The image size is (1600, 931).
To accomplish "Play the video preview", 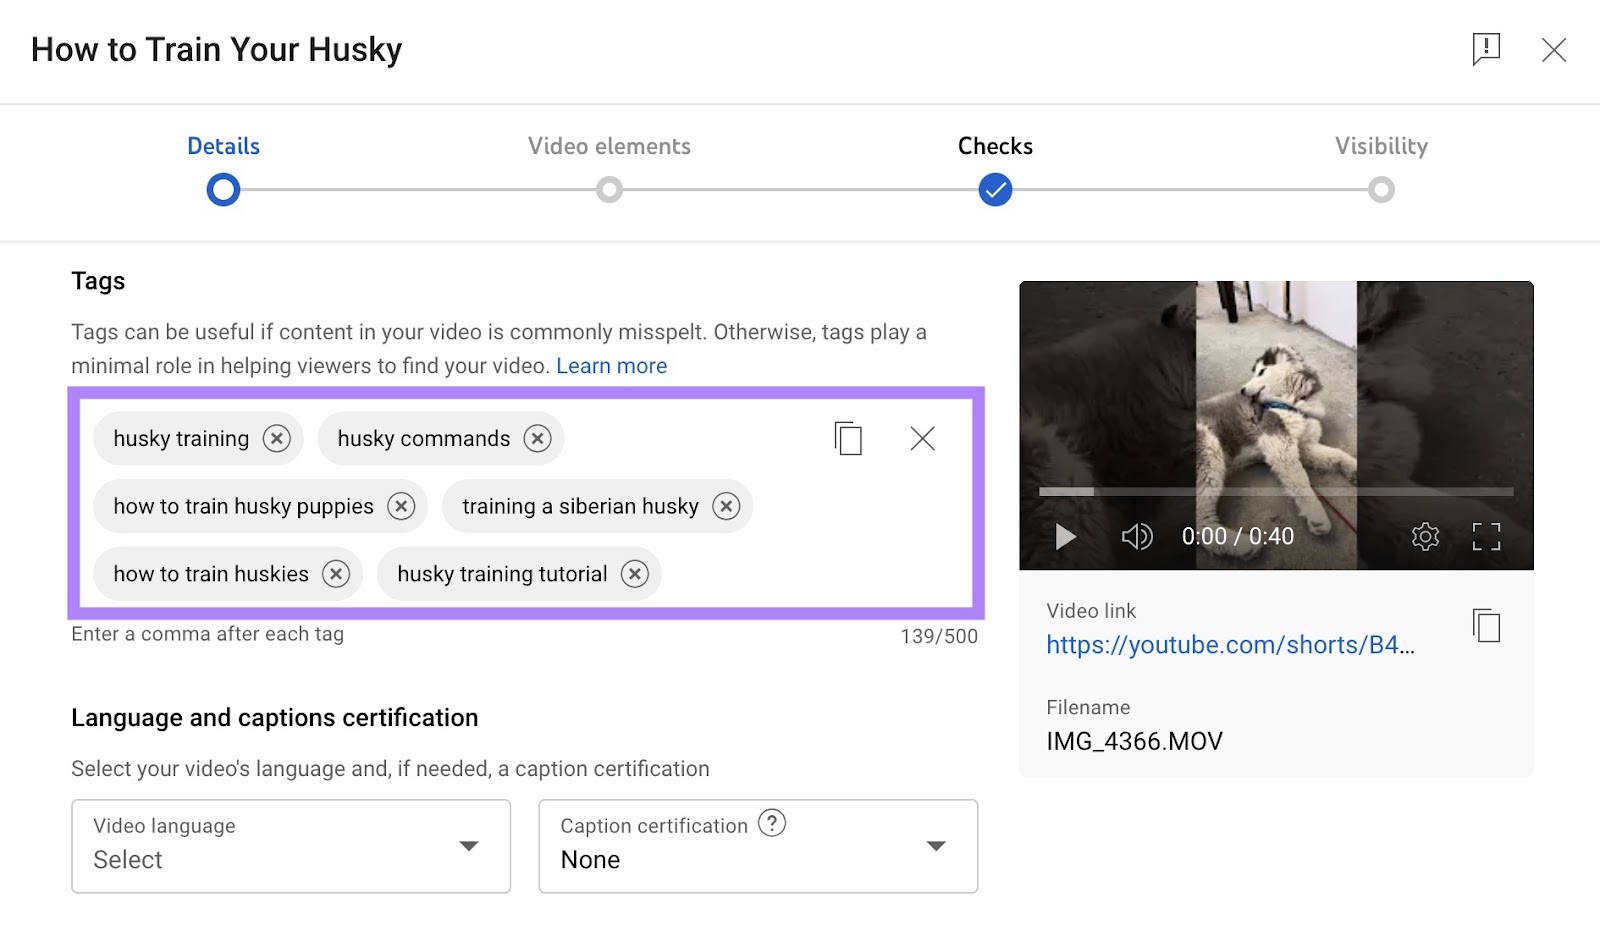I will tap(1064, 536).
